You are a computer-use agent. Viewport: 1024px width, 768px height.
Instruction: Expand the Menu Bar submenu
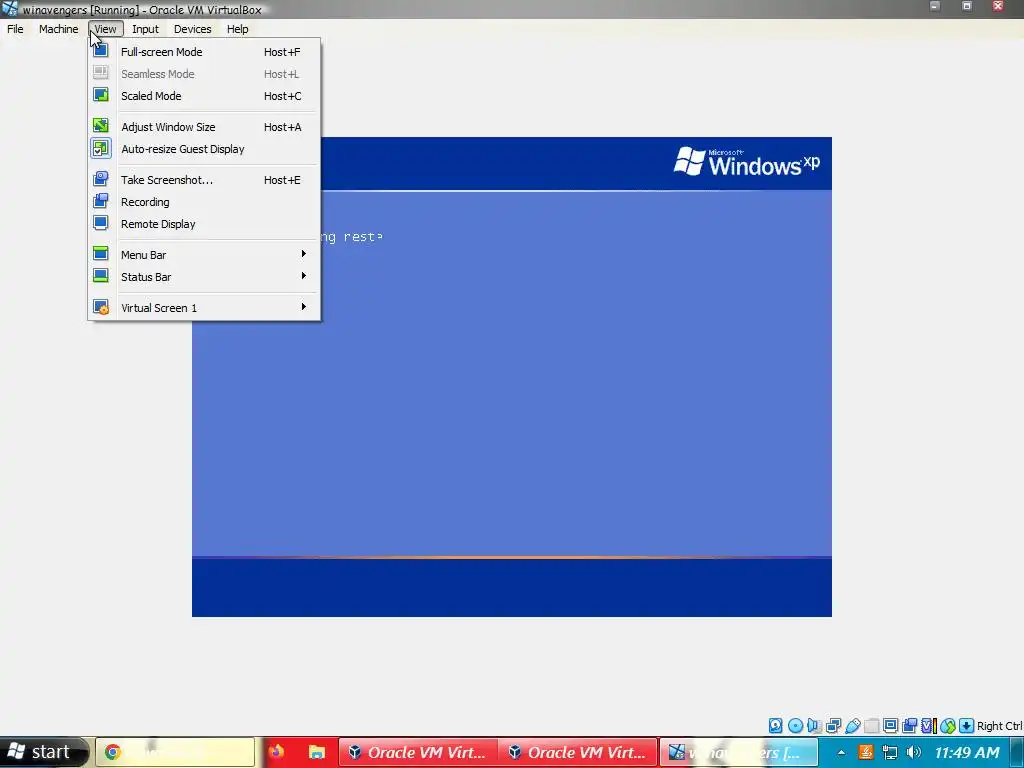(x=204, y=255)
